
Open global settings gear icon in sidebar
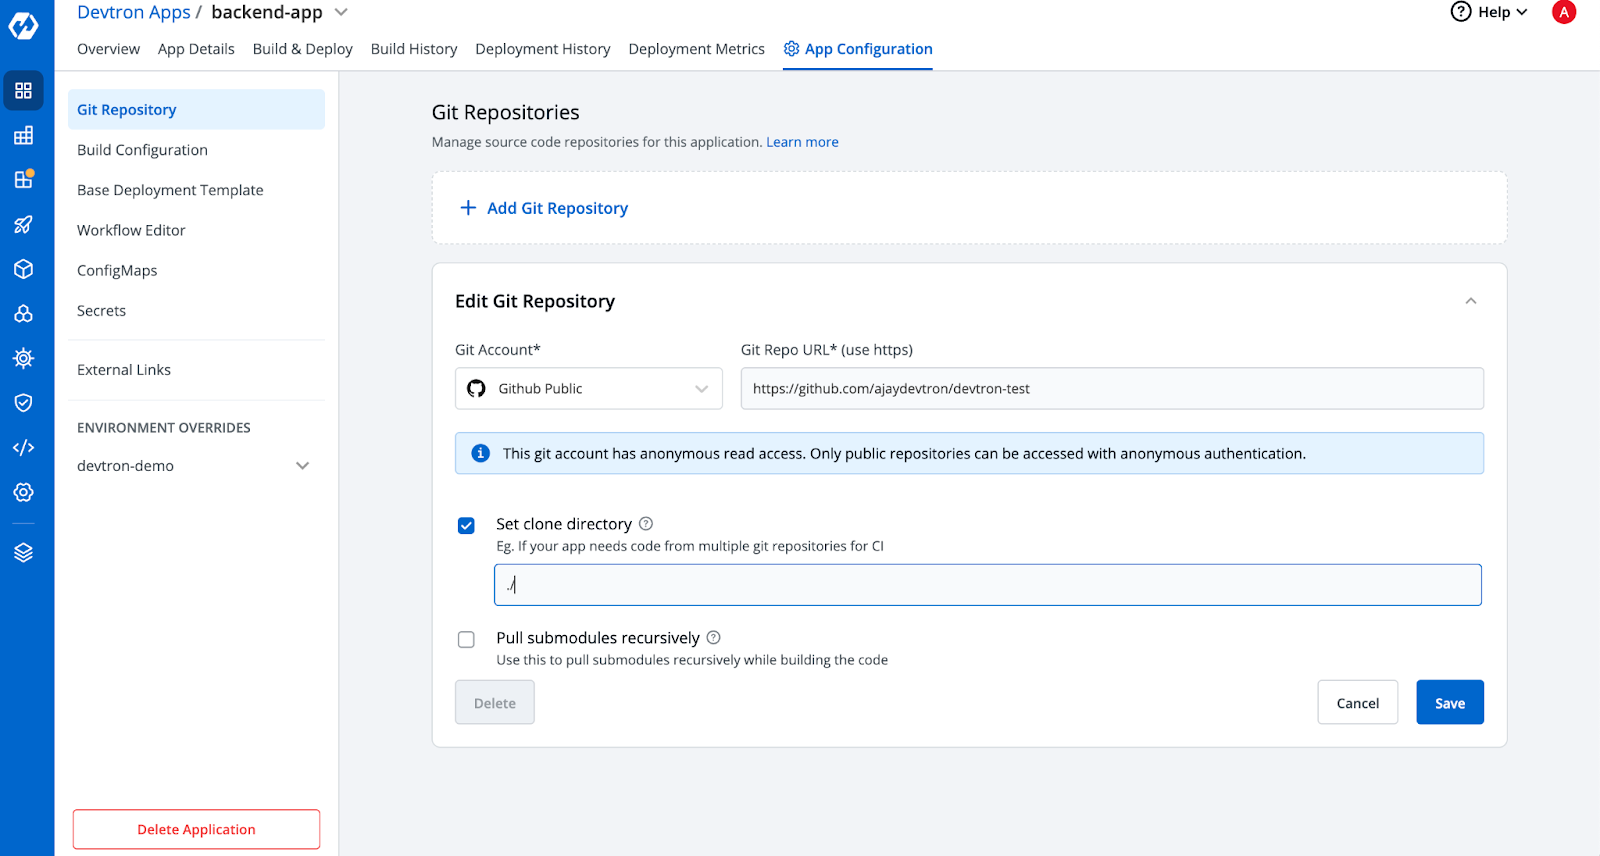click(23, 492)
